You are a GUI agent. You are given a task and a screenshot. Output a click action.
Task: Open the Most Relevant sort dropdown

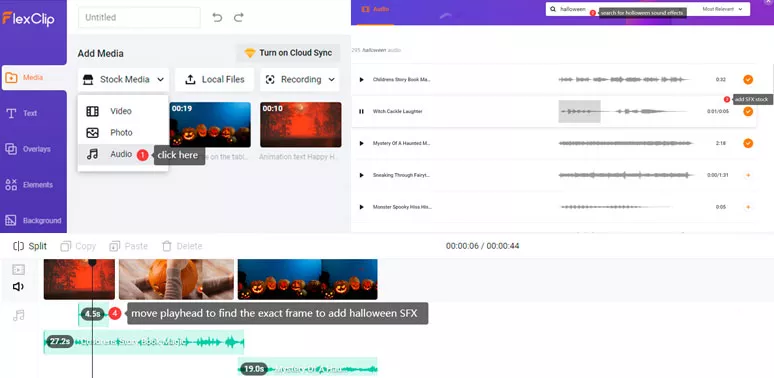point(722,9)
